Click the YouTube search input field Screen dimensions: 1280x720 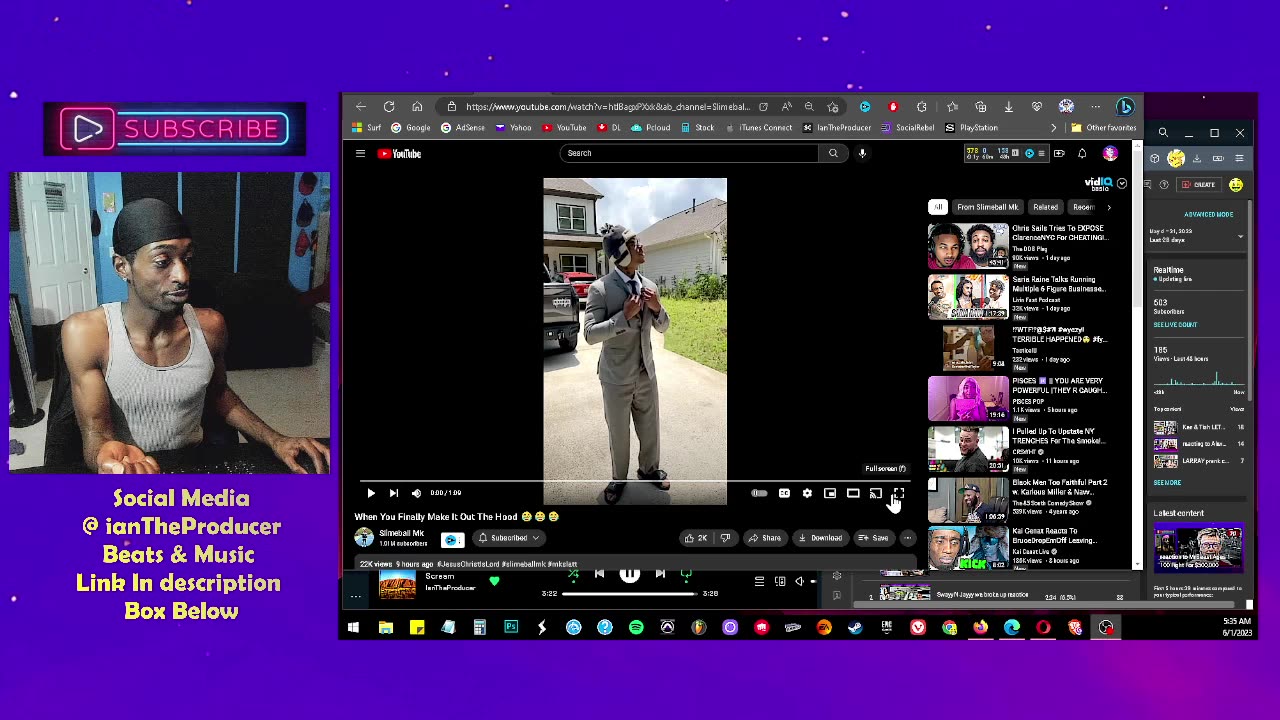[690, 153]
